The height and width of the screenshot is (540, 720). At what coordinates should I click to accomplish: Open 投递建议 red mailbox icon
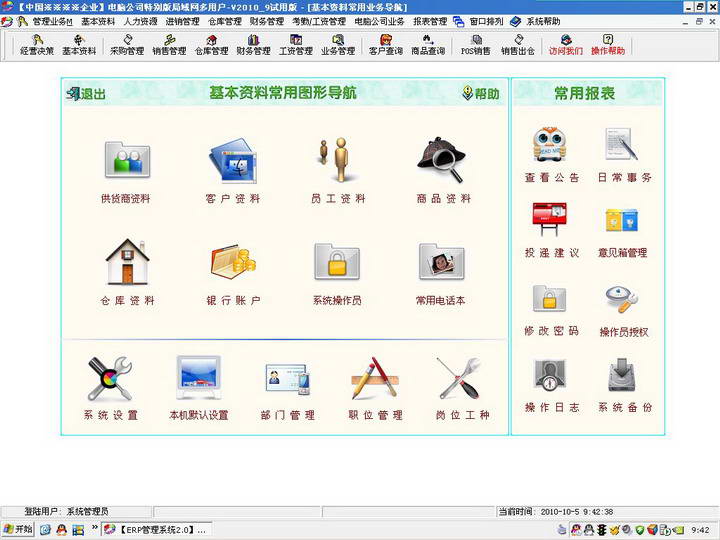coord(550,219)
